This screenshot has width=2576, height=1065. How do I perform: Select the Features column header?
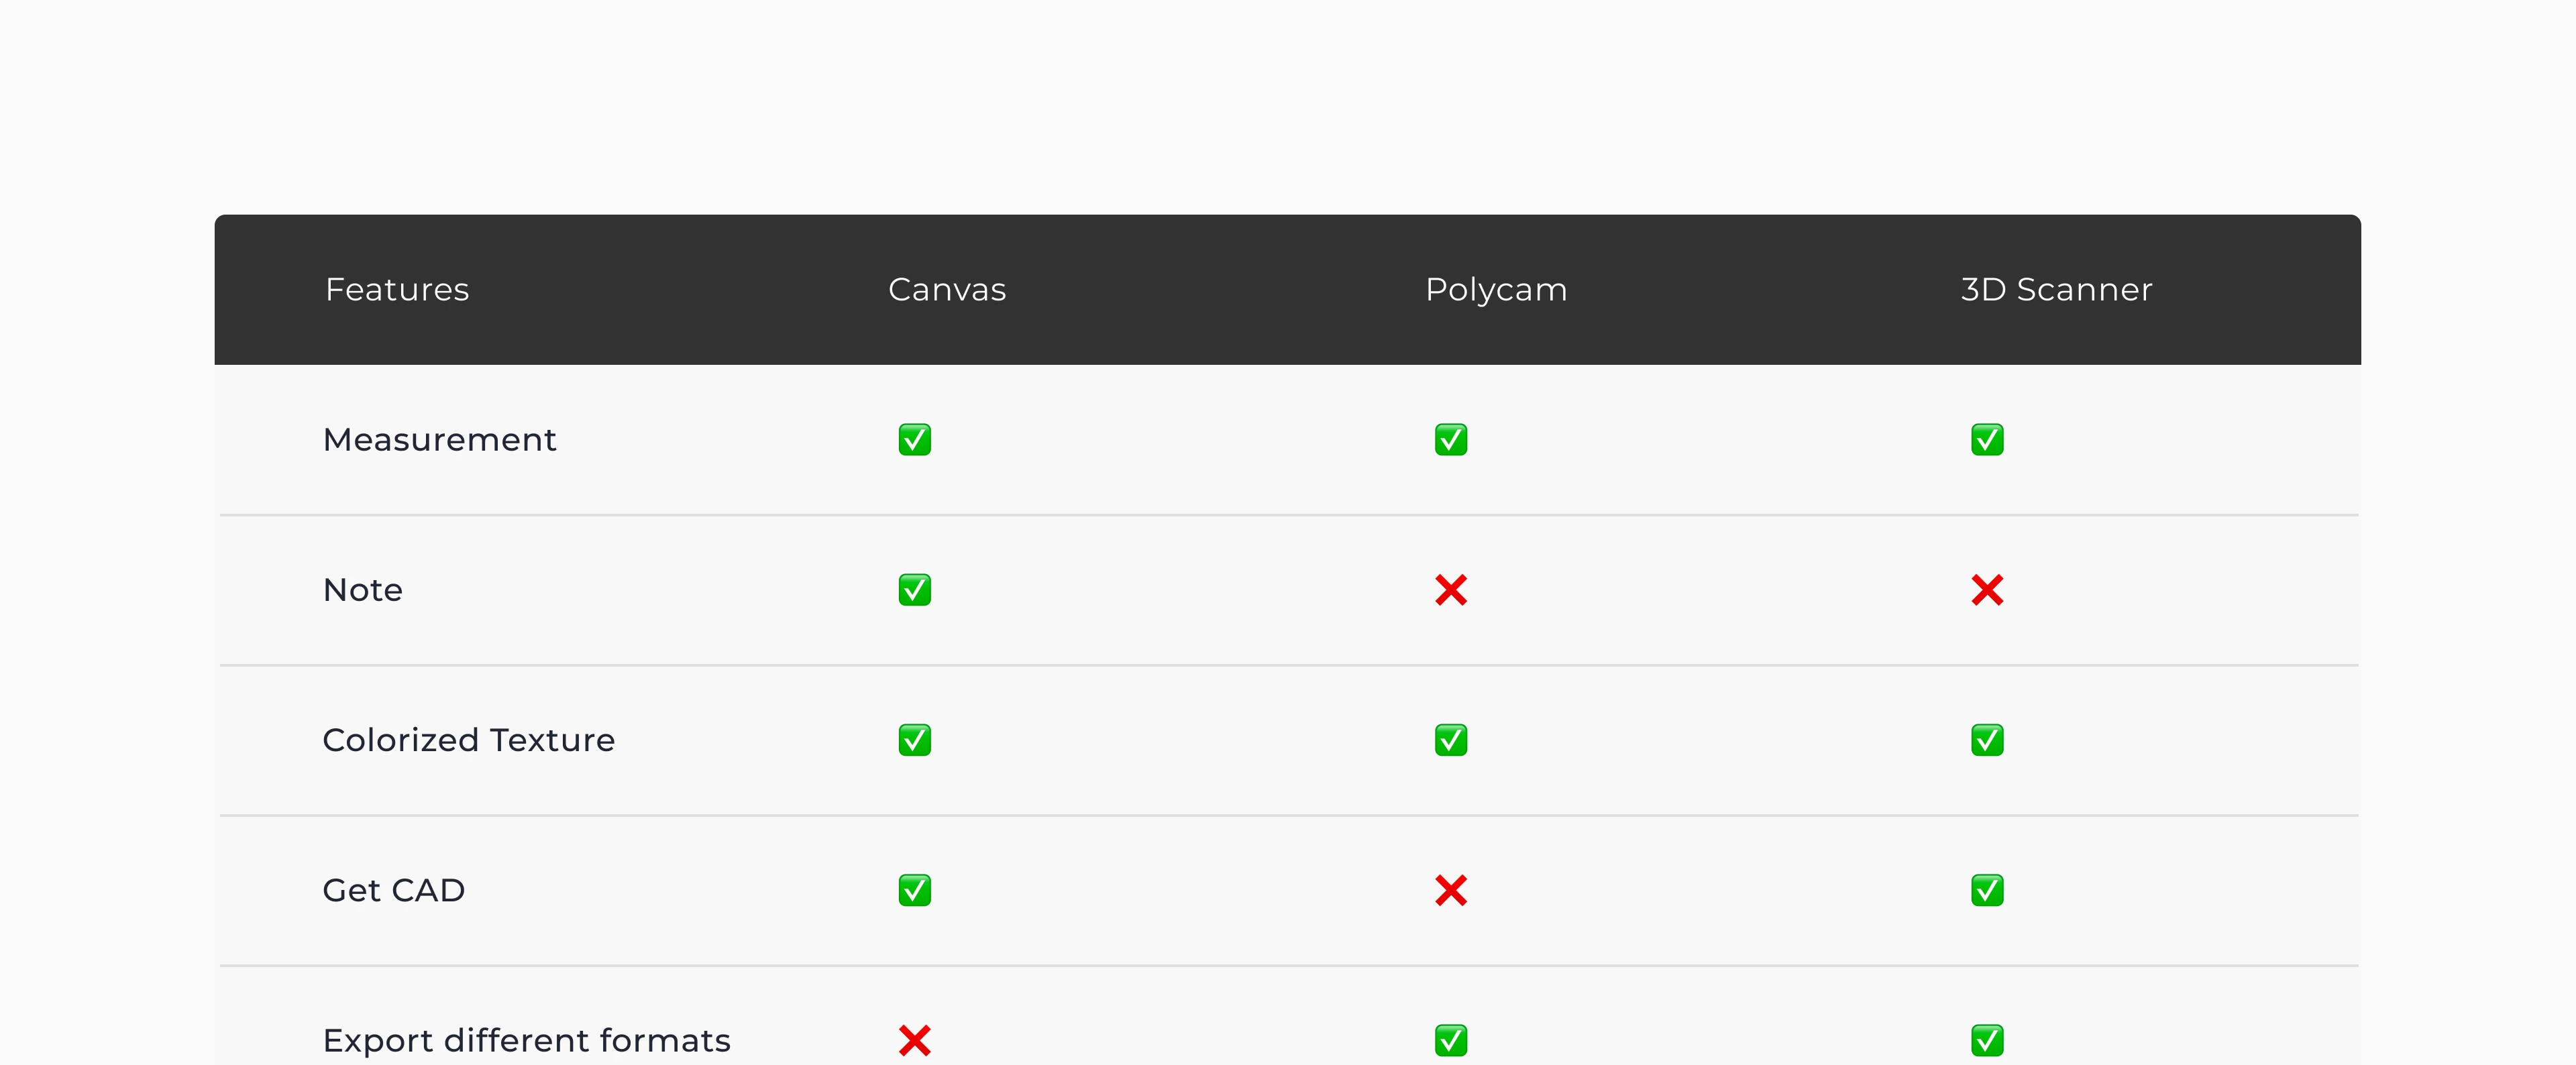pyautogui.click(x=397, y=290)
